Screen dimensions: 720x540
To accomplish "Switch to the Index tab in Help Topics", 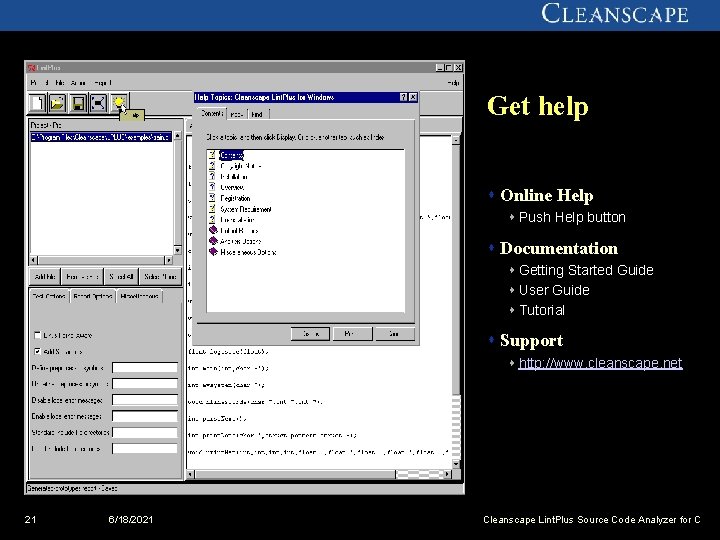I will coord(237,114).
